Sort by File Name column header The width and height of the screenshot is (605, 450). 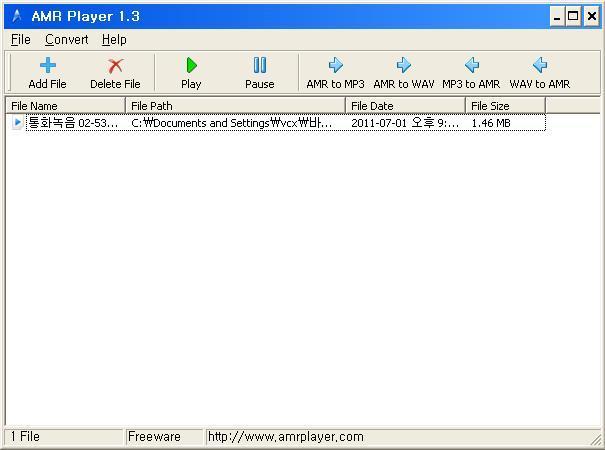click(66, 106)
